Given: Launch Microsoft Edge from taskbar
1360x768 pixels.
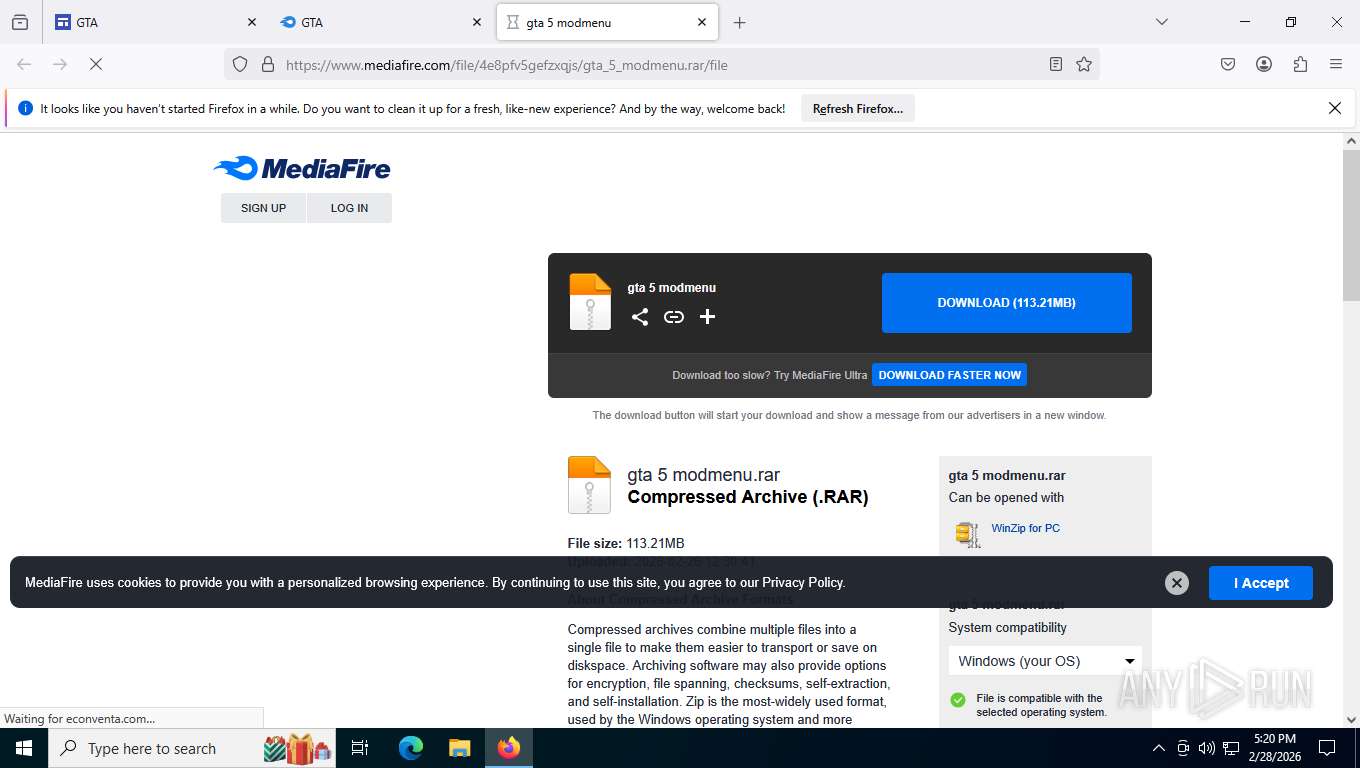Looking at the screenshot, I should click(410, 748).
